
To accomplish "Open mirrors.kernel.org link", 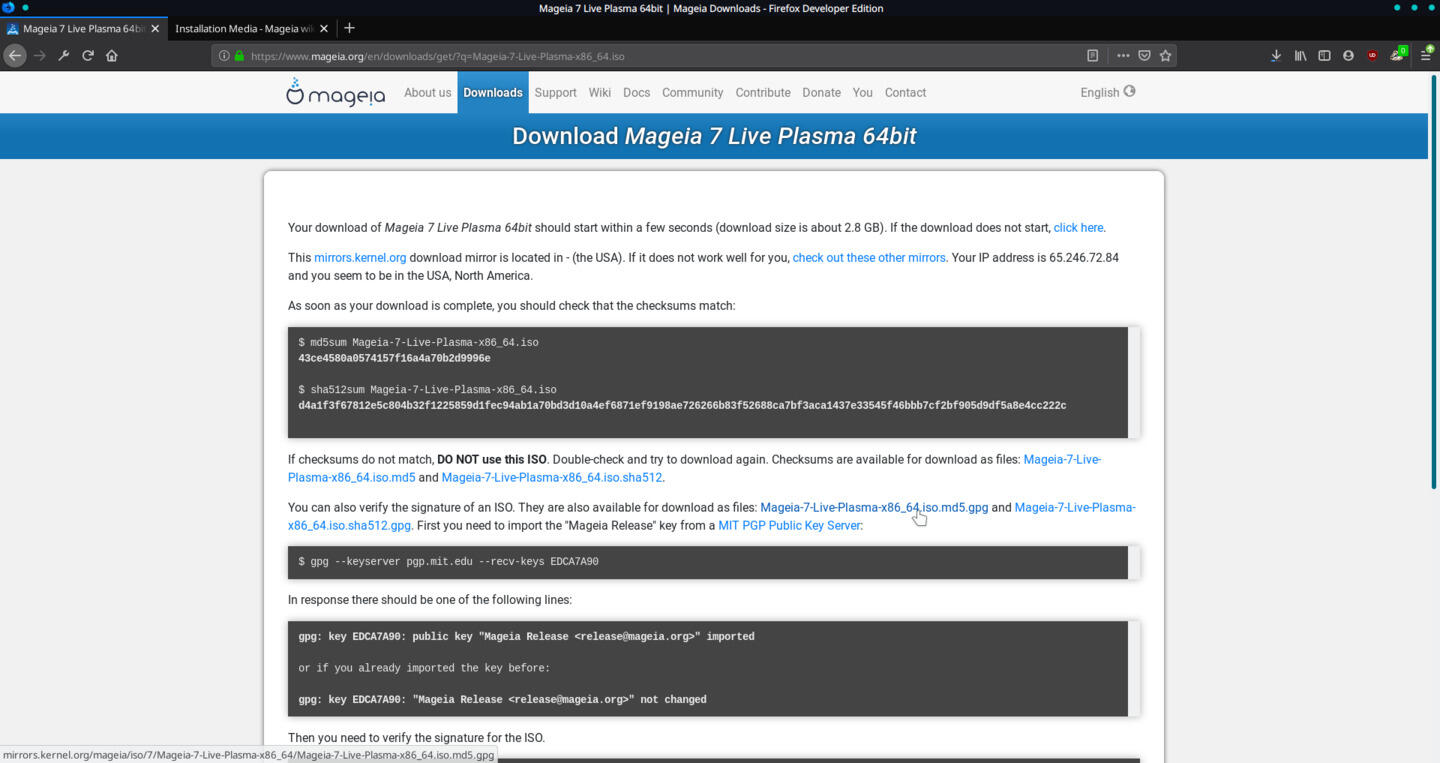I will pos(360,258).
